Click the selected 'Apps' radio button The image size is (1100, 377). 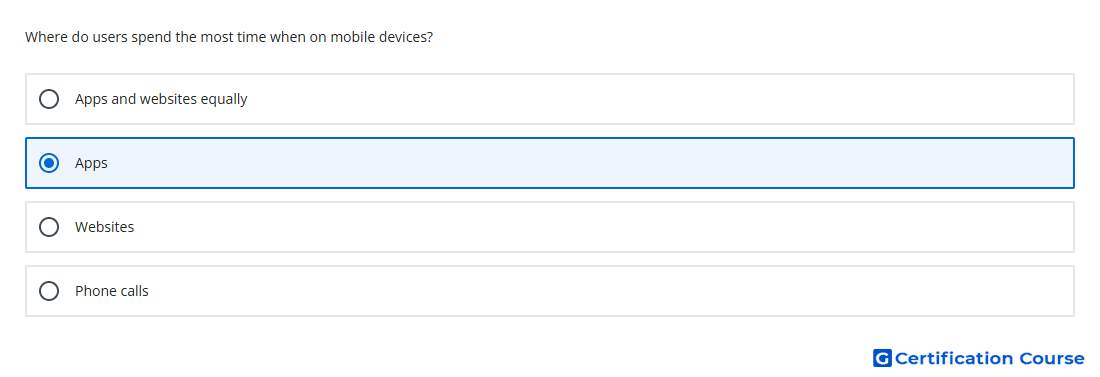pyautogui.click(x=49, y=163)
